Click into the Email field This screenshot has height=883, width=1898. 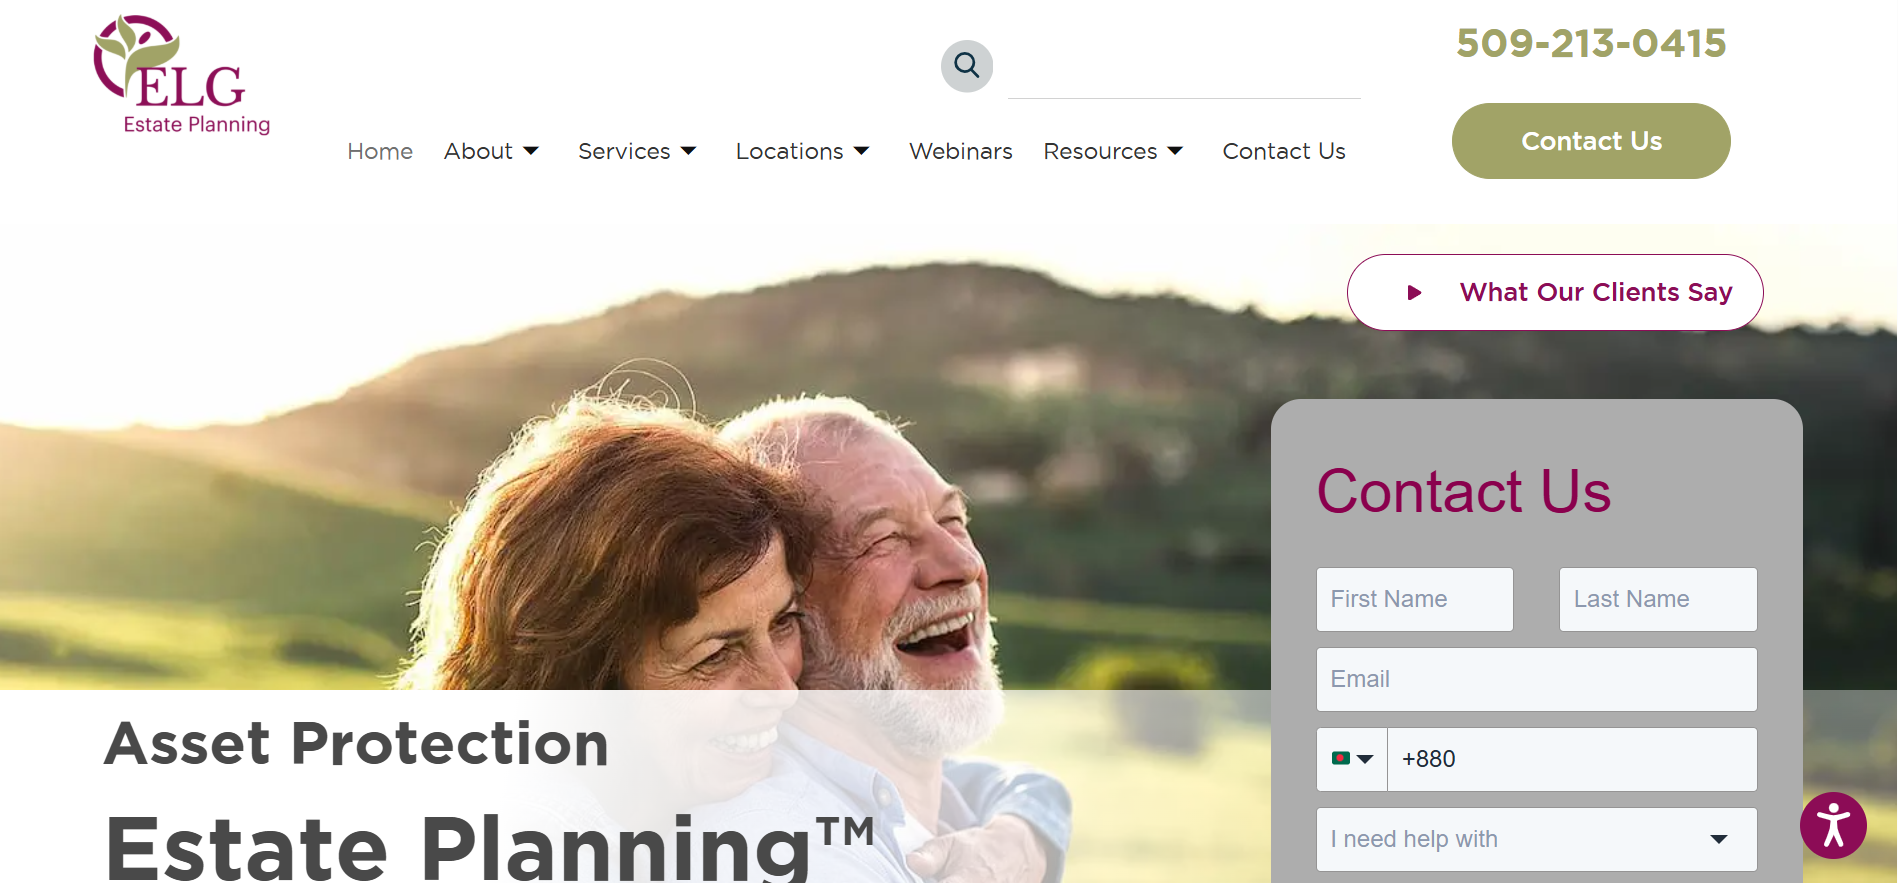click(x=1536, y=679)
